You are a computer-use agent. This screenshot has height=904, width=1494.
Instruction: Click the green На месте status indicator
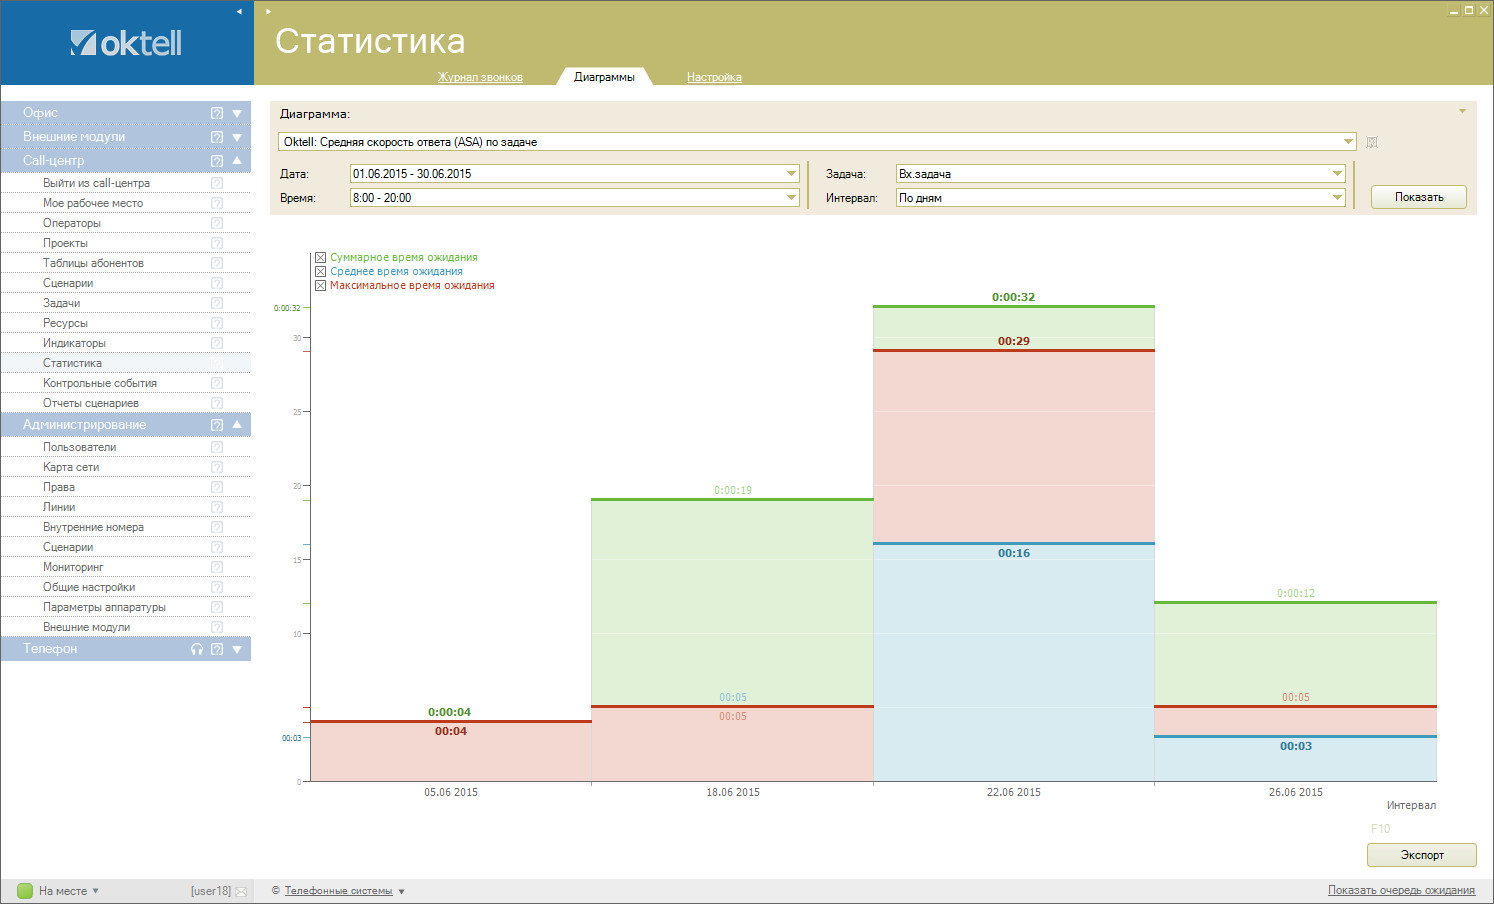click(x=25, y=891)
